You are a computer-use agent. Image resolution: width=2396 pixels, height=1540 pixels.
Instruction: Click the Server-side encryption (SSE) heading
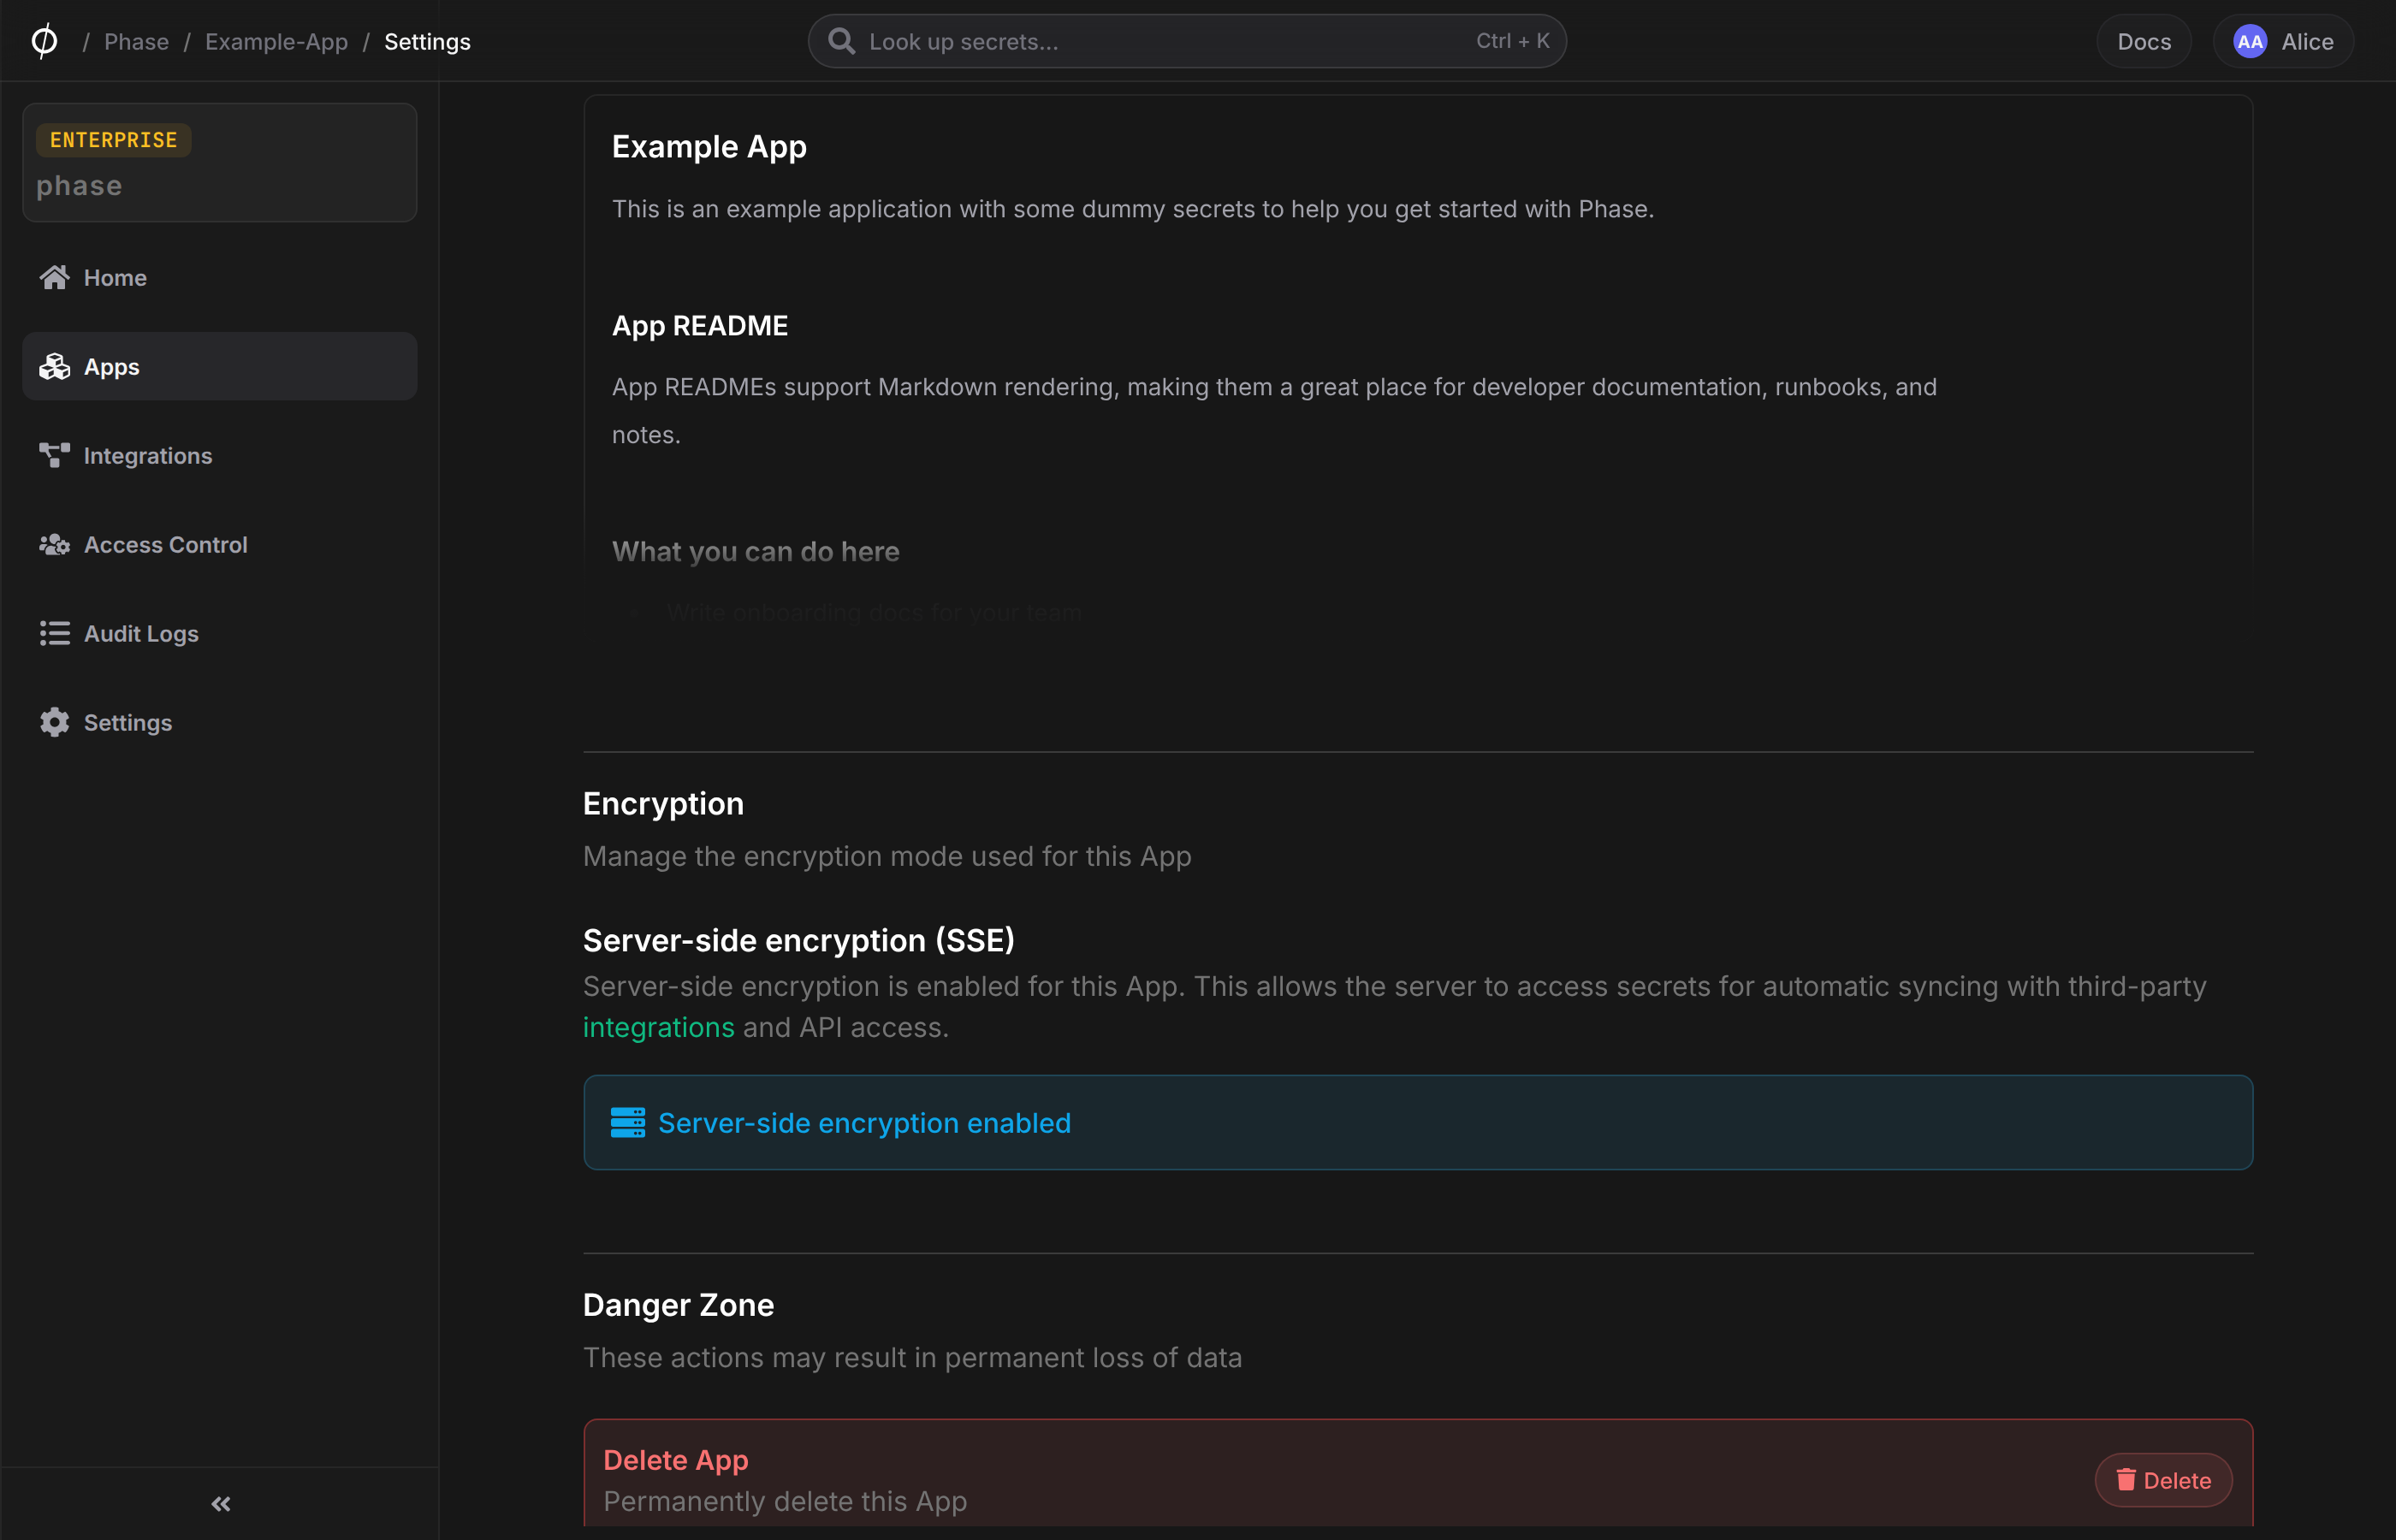[x=799, y=940]
